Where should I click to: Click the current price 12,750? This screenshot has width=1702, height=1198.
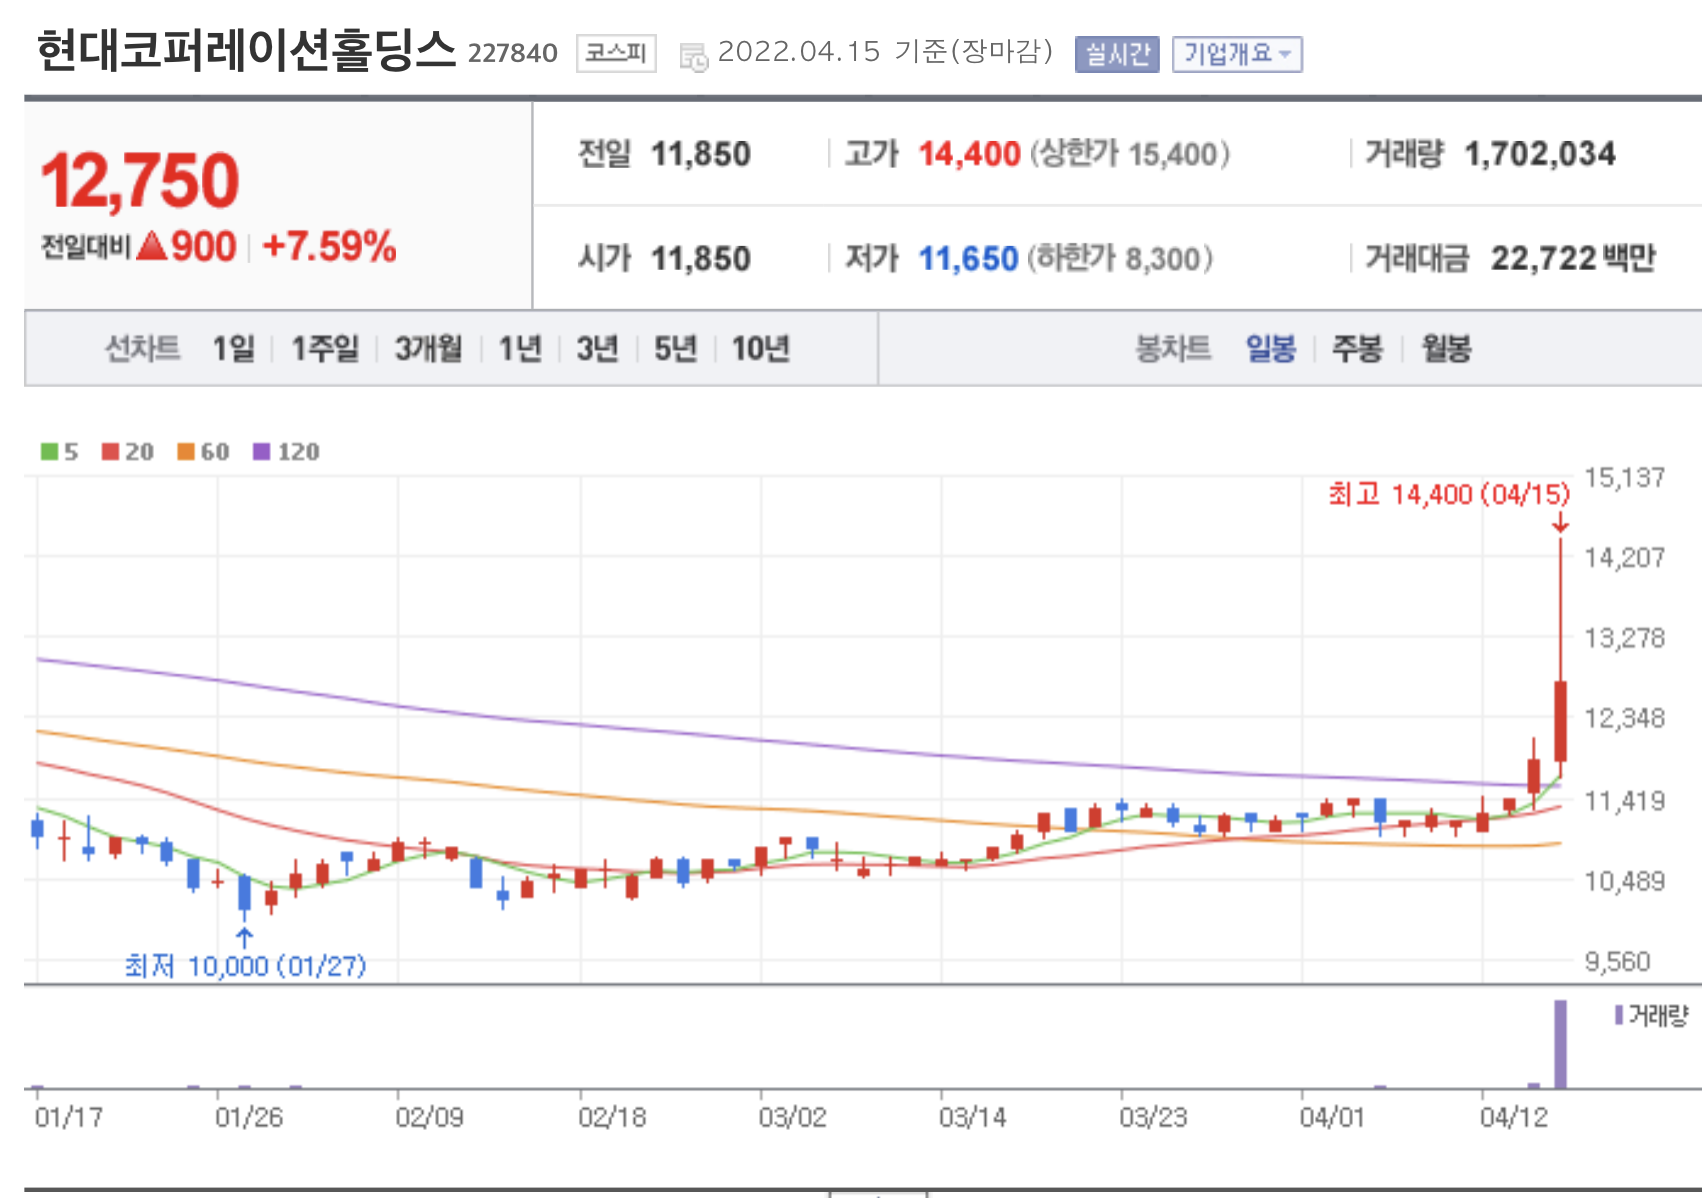[140, 181]
